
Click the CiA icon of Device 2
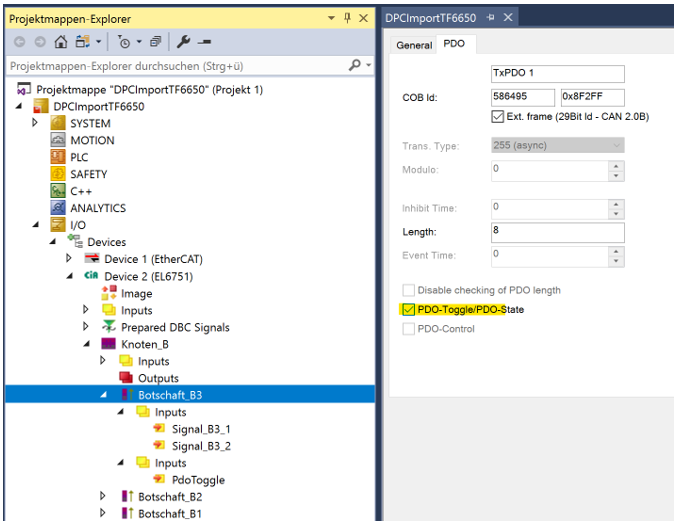(x=92, y=275)
